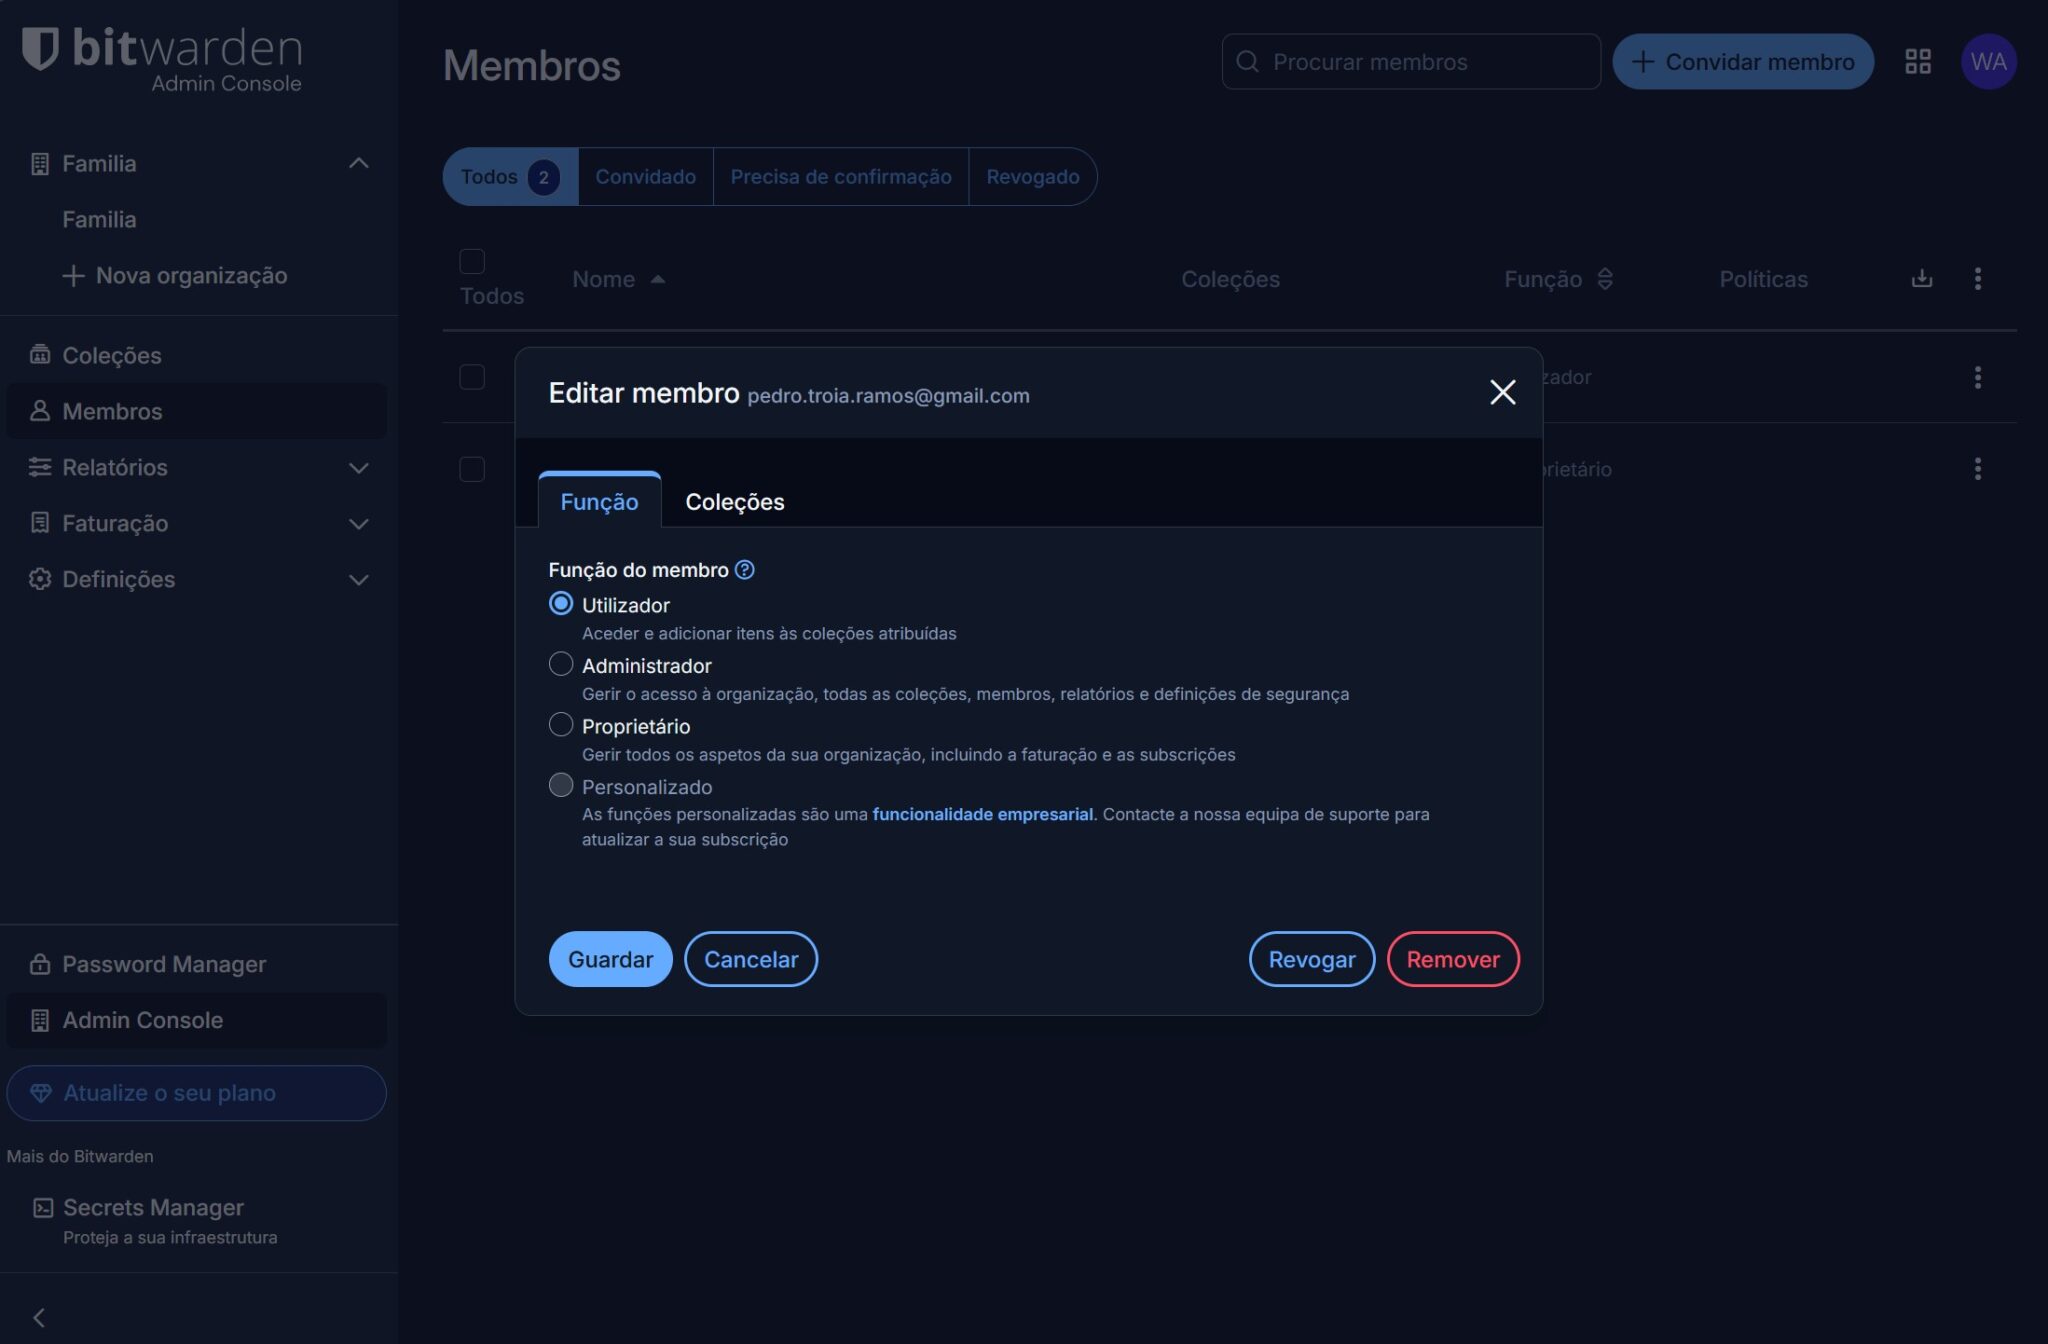The image size is (2048, 1344).
Task: Select the Familia sub-item under organization
Action: (99, 219)
